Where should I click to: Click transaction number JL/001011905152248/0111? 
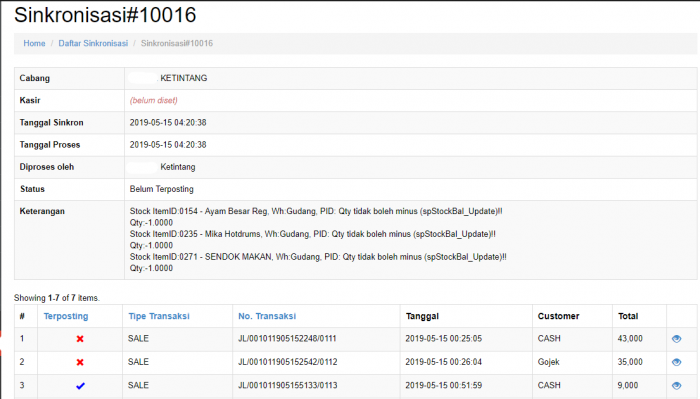287,339
